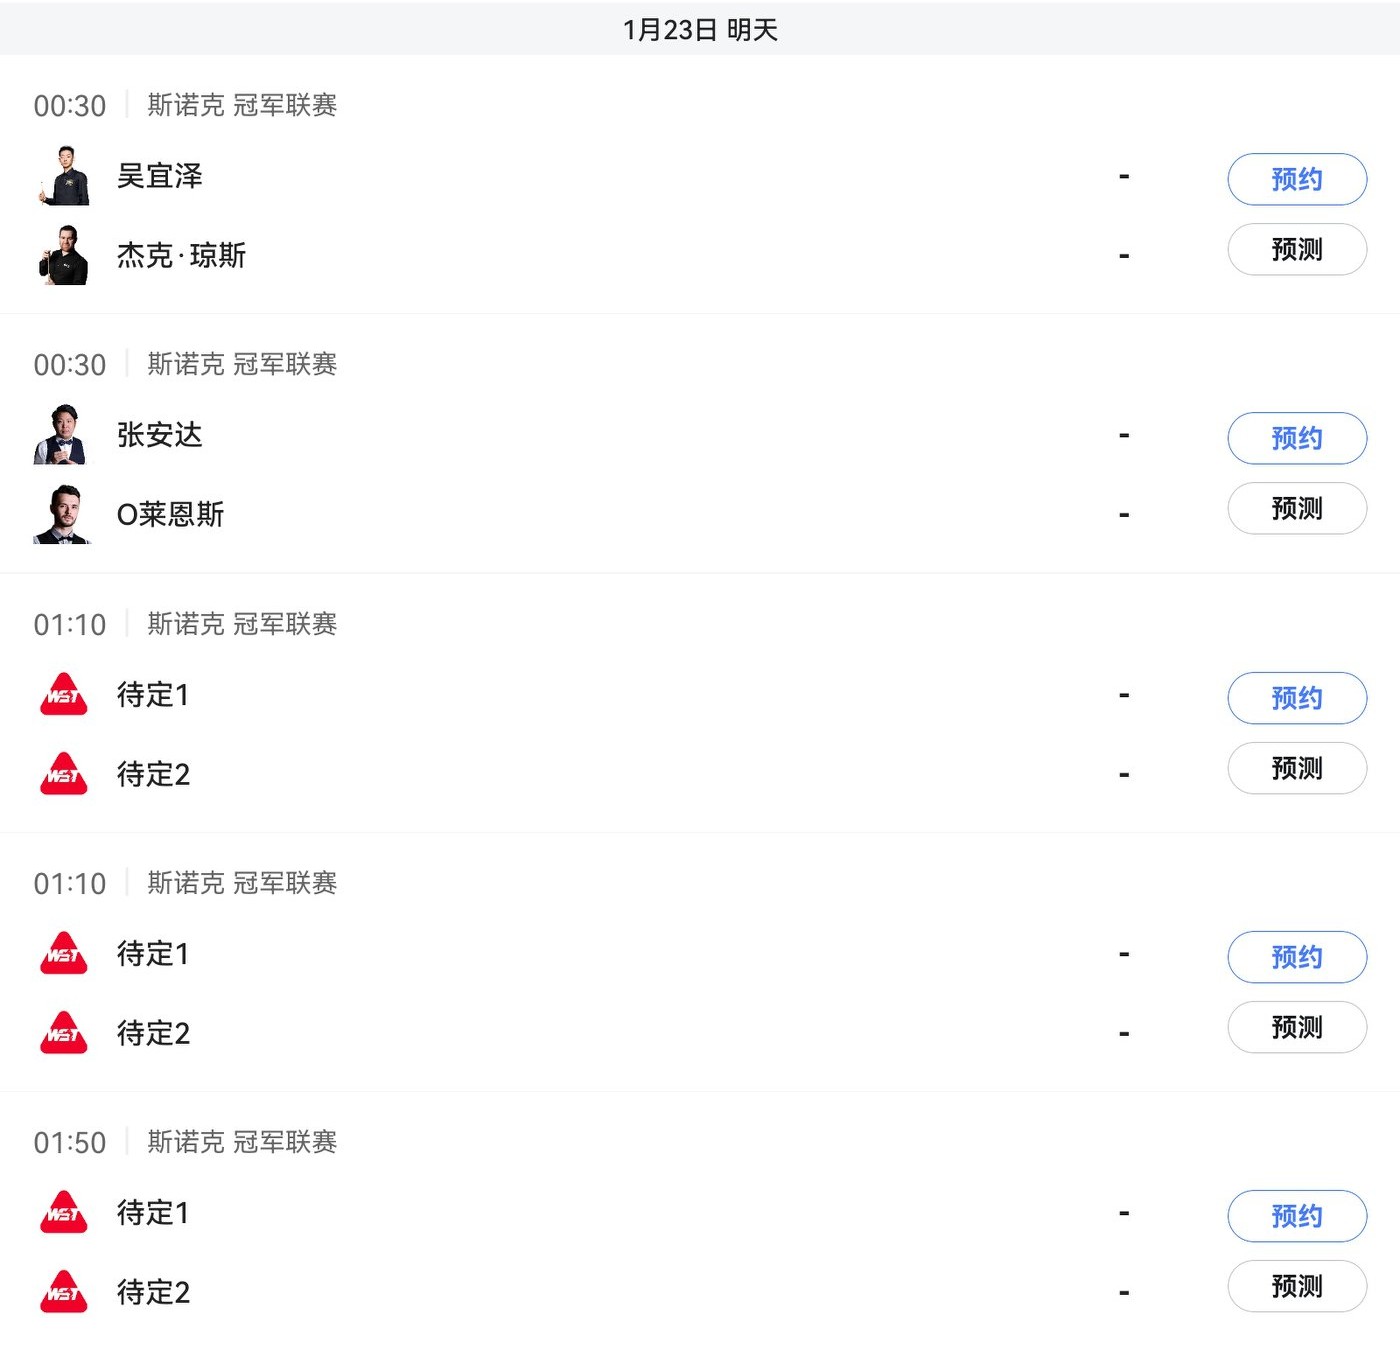Open 预测 for the 01:50 match
Image resolution: width=1400 pixels, height=1350 pixels.
pos(1296,1286)
